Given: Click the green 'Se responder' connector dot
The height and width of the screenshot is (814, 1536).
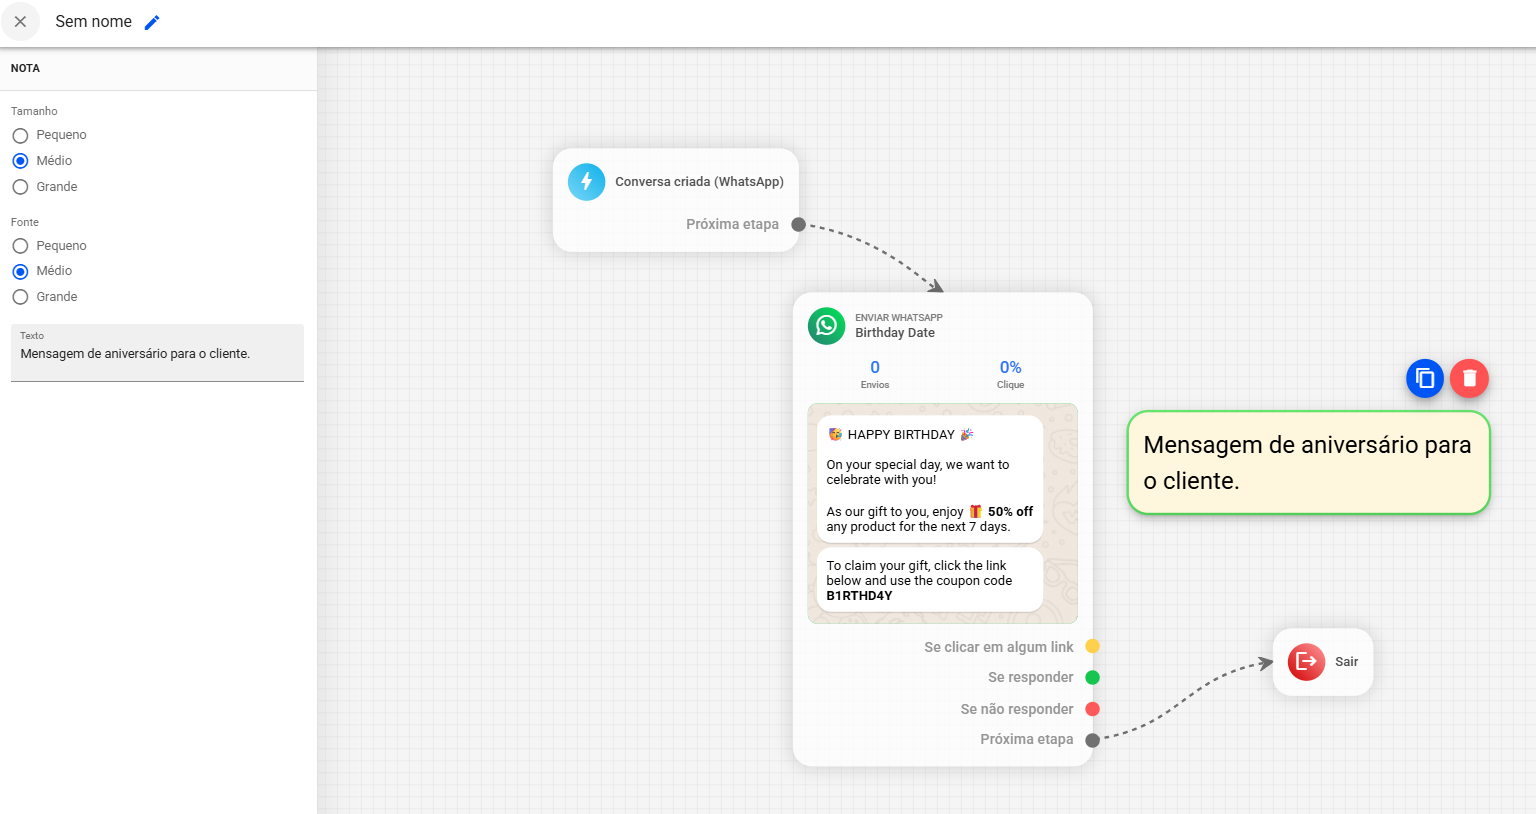Looking at the screenshot, I should click(x=1092, y=678).
